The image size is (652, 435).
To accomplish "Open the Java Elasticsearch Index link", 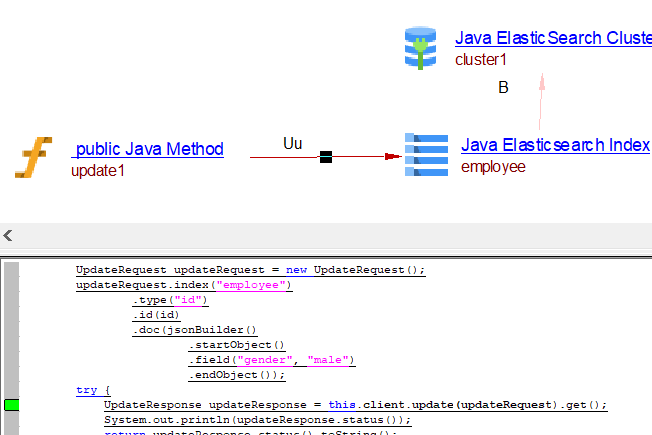I will tap(555, 145).
